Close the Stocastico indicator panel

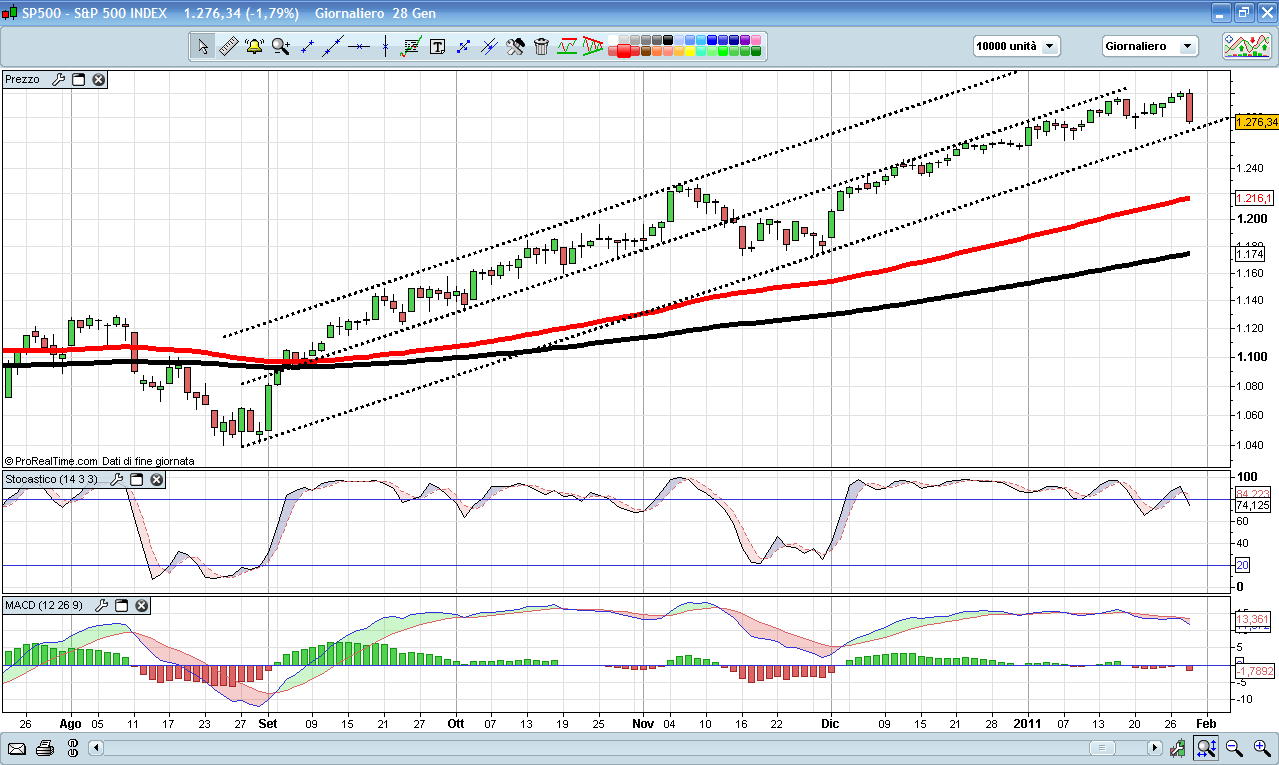(156, 480)
